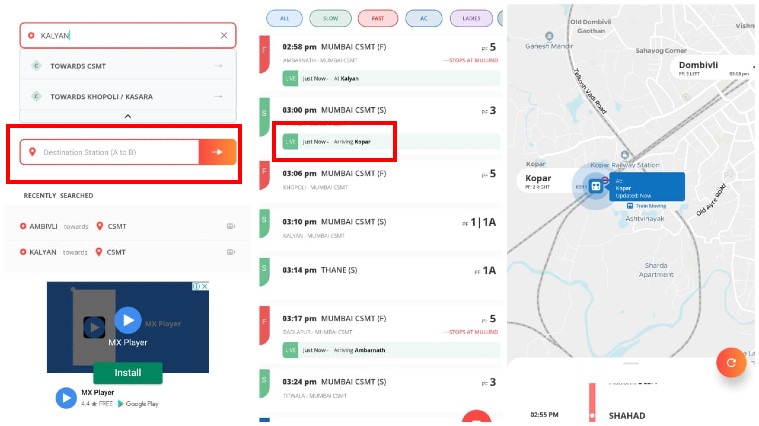The image size is (759, 426).
Task: Open the Google Play link in ad
Action: 138,403
